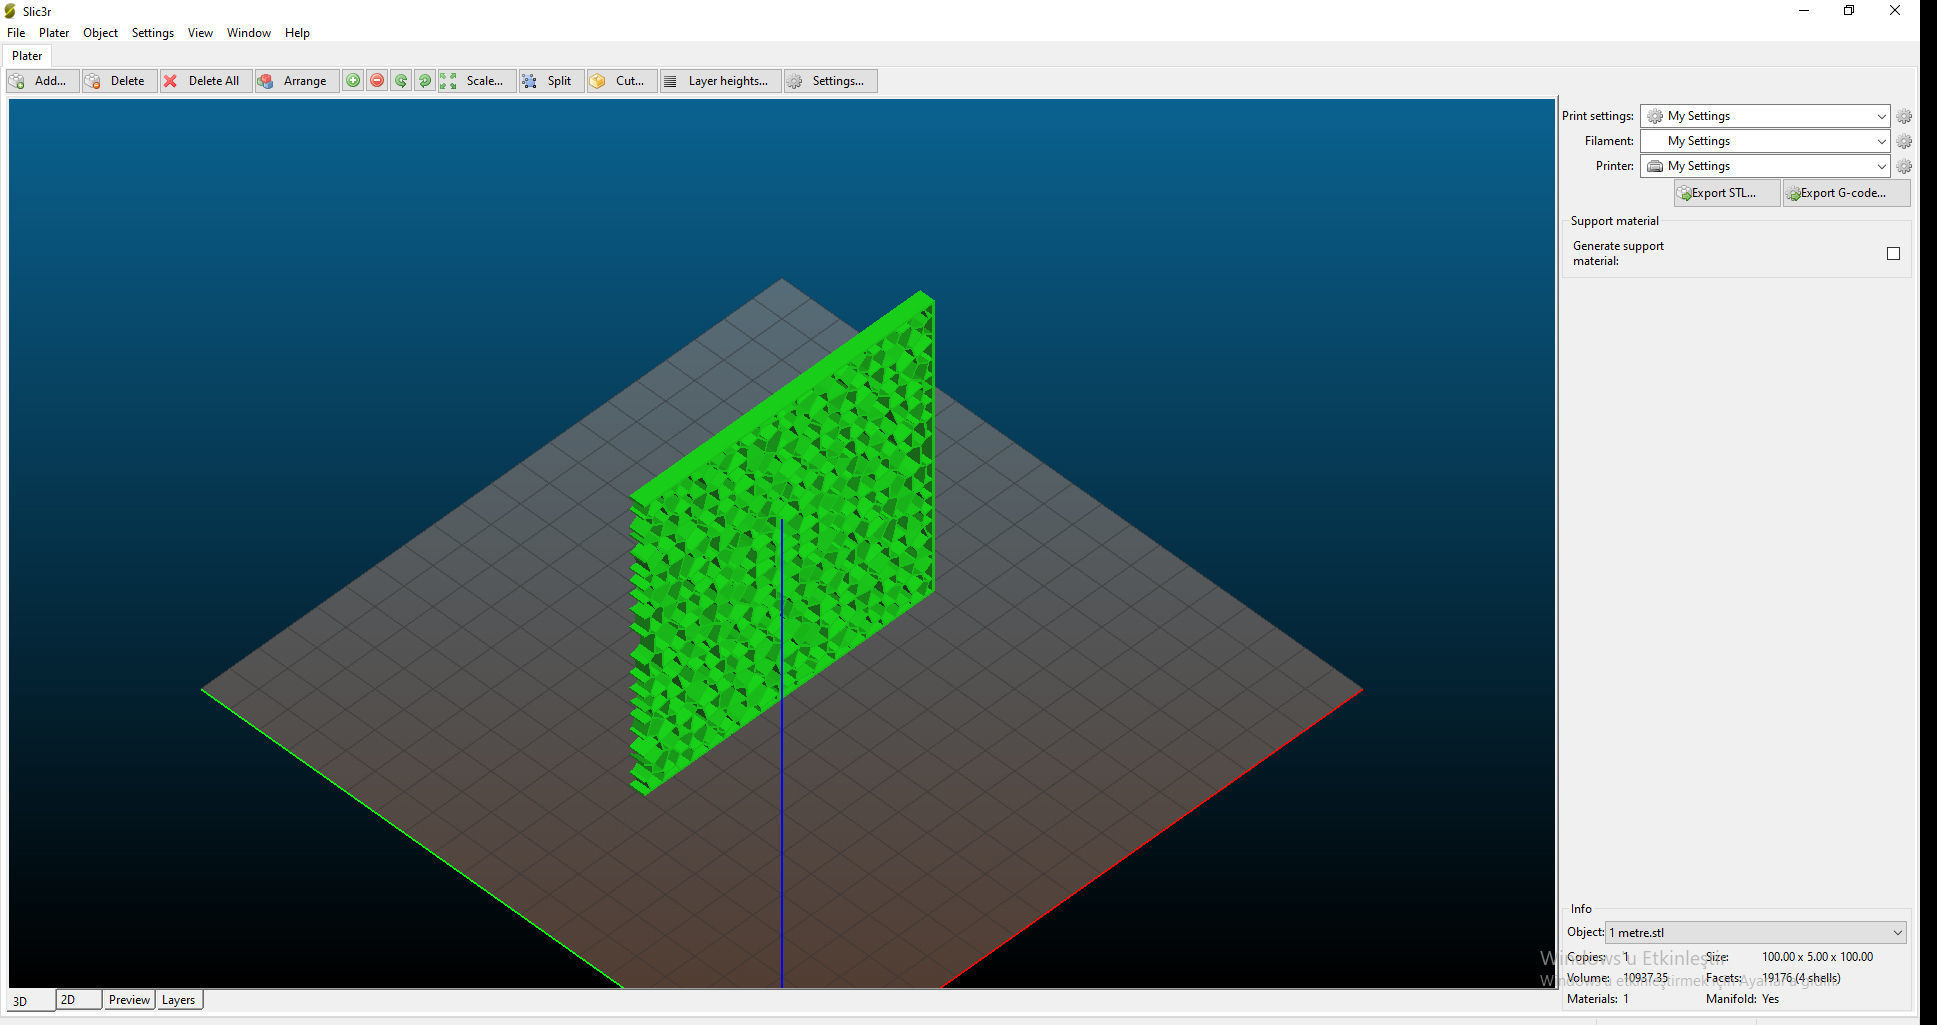Click the Materials: 1 info text
Screen dimensions: 1937x1025
(1598, 999)
